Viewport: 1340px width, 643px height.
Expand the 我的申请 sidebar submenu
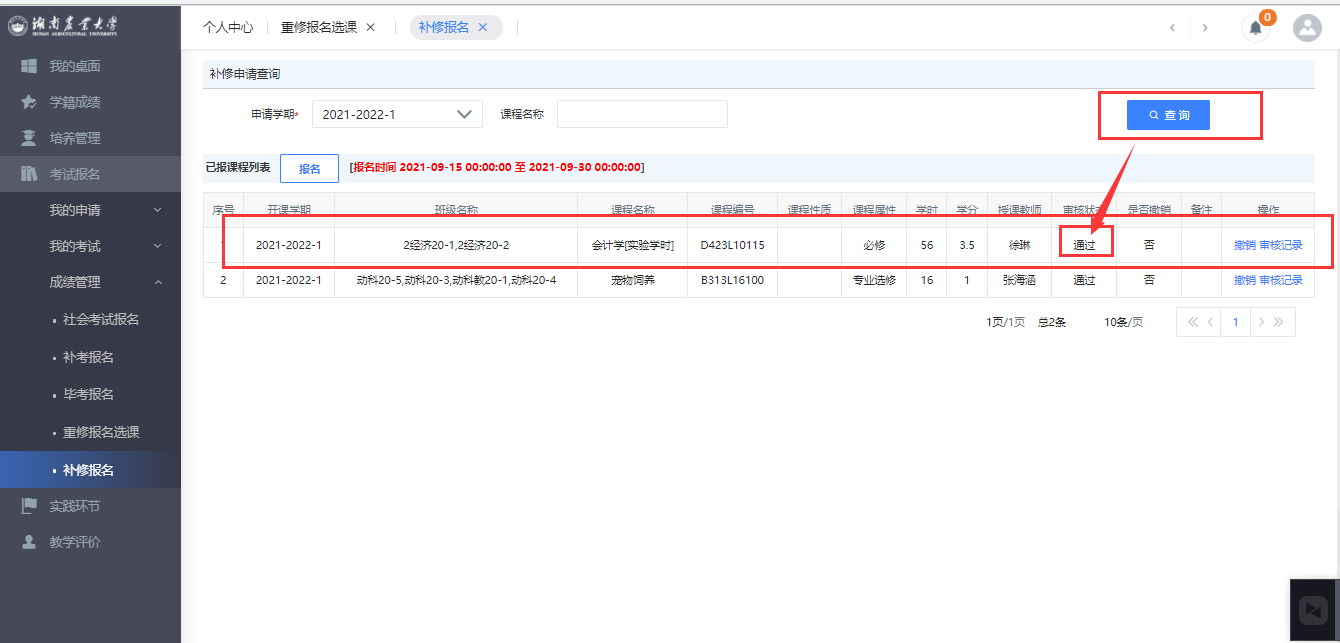pyautogui.click(x=157, y=210)
